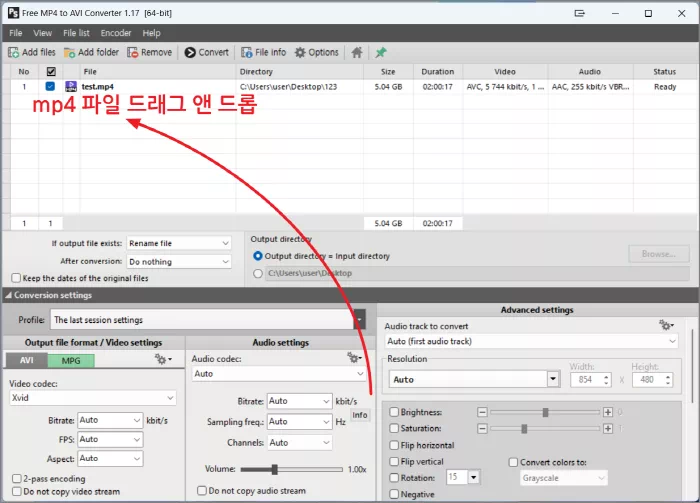Enable the Saturation checkbox
The height and width of the screenshot is (503, 700).
point(394,428)
